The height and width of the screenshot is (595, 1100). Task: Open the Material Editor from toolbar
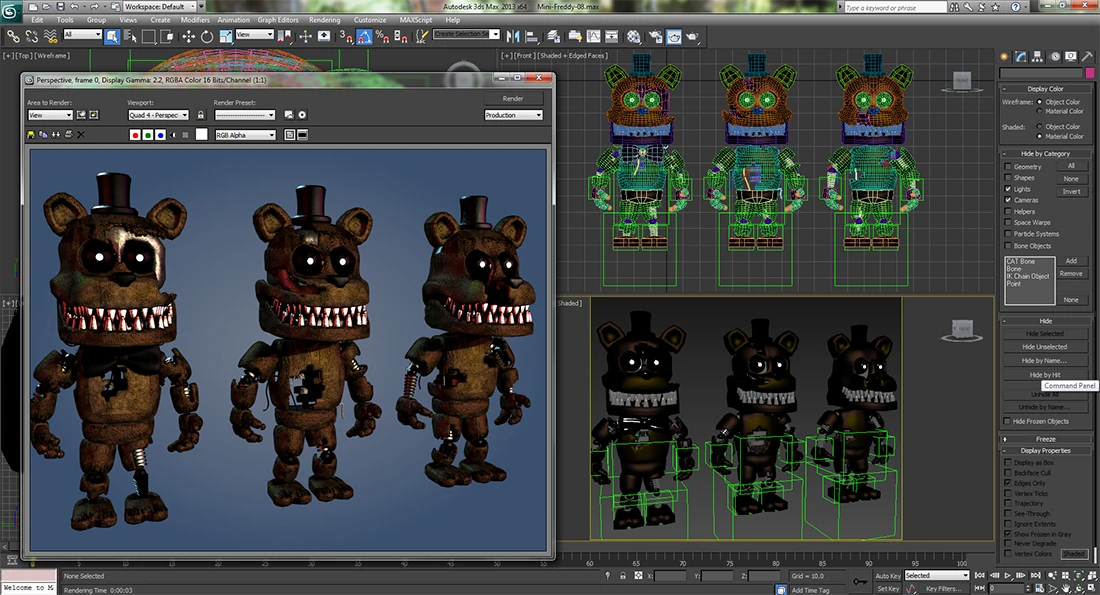tap(633, 36)
